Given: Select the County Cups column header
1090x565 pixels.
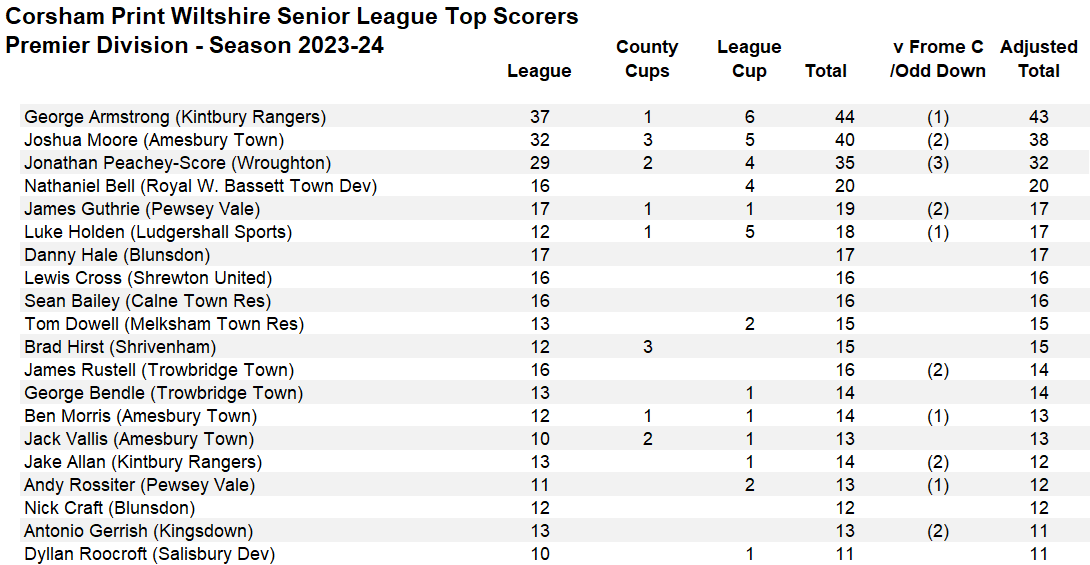Looking at the screenshot, I should pos(647,59).
